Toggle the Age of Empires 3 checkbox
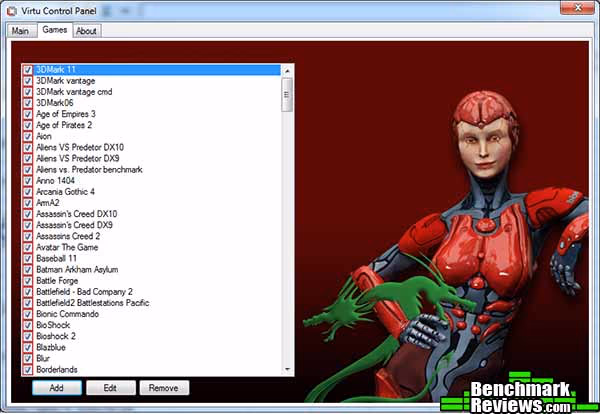Image resolution: width=600 pixels, height=414 pixels. 28,114
